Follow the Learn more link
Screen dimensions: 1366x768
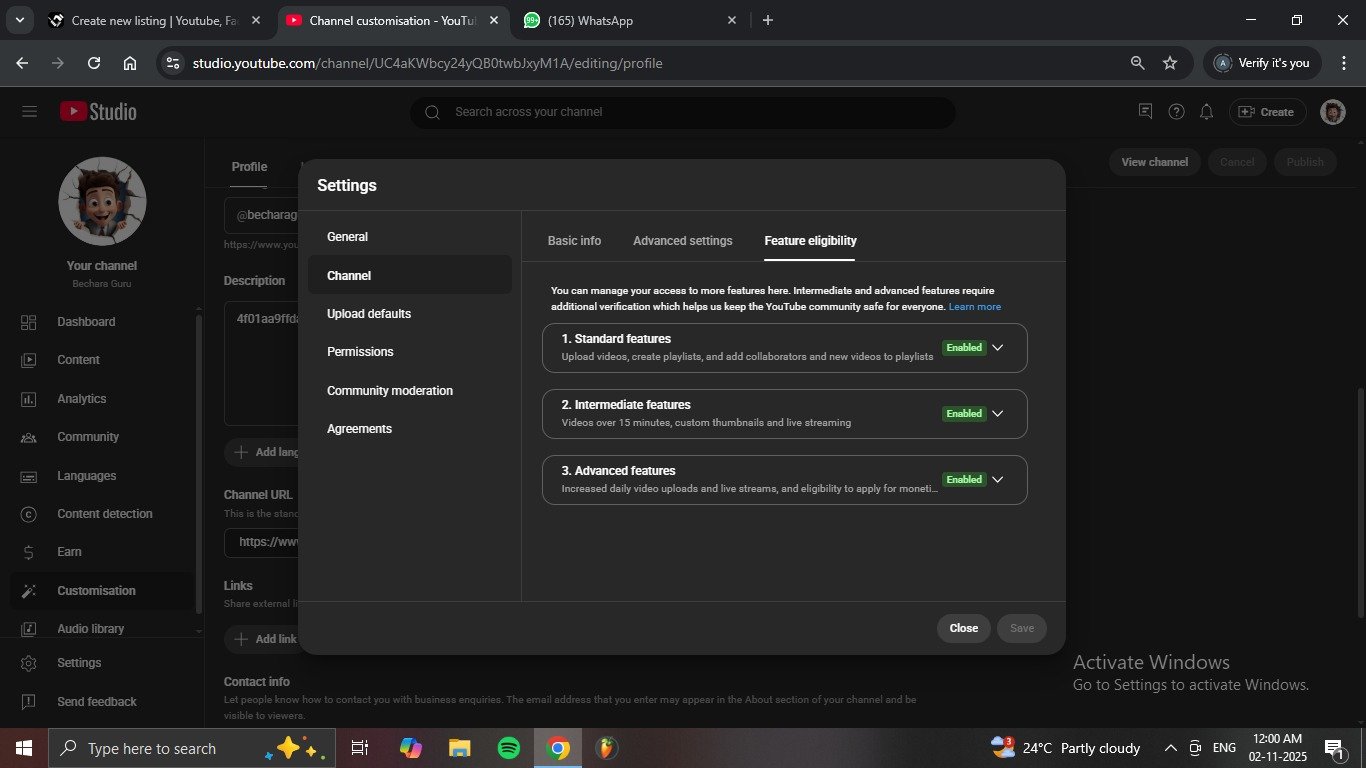(974, 307)
